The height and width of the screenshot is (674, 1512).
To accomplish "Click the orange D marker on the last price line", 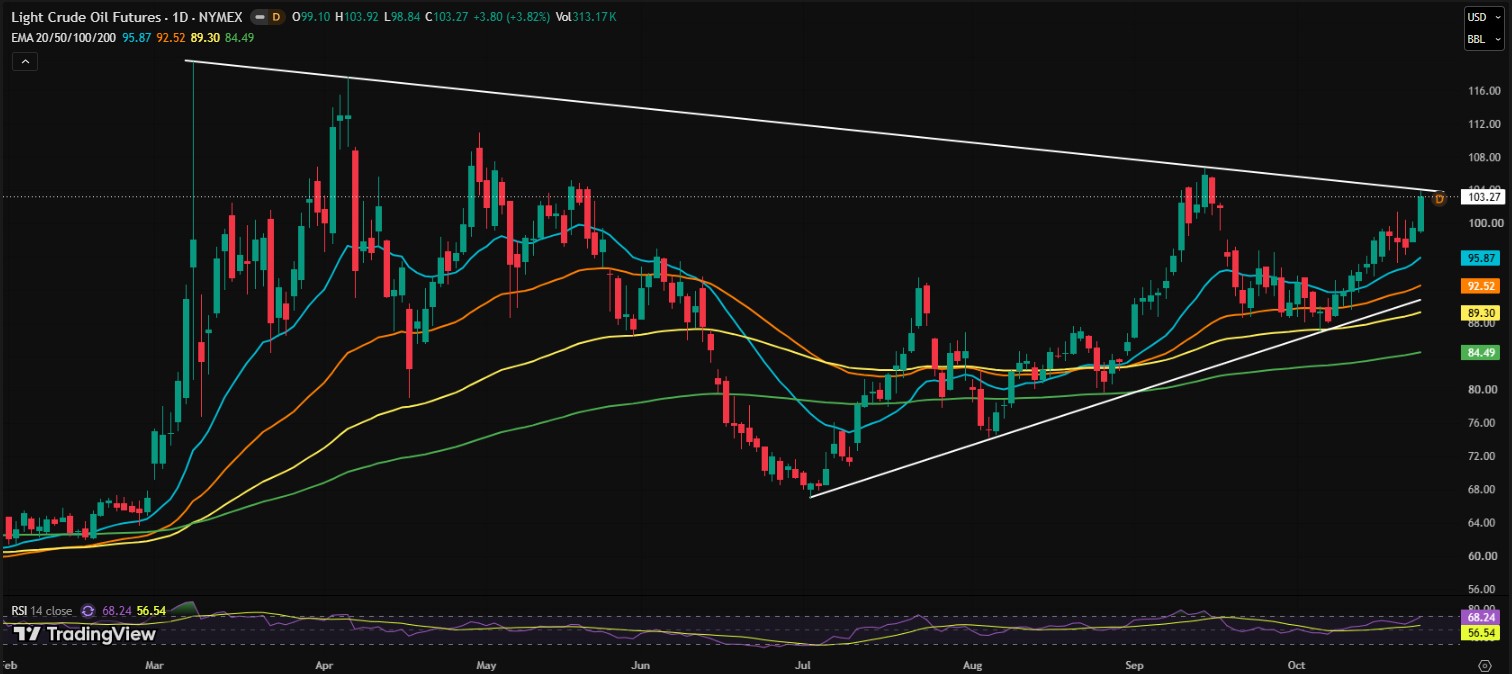I will click(x=1439, y=198).
